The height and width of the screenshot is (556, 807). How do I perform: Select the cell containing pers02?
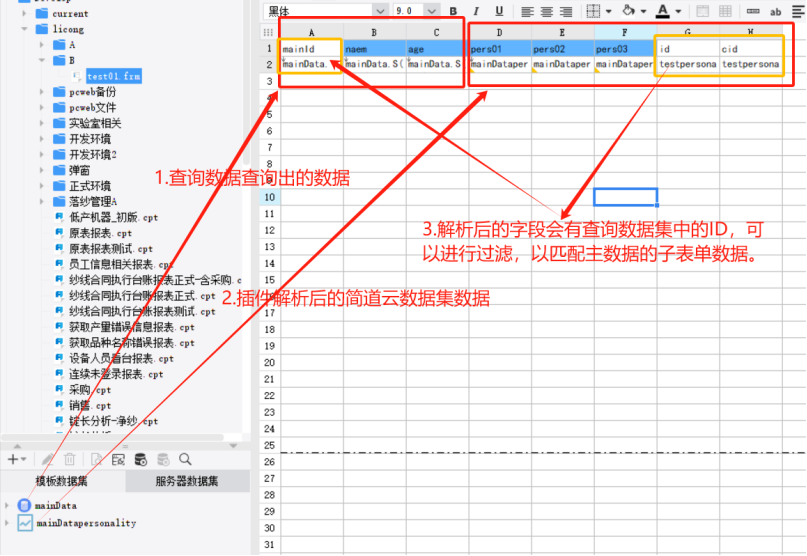562,49
